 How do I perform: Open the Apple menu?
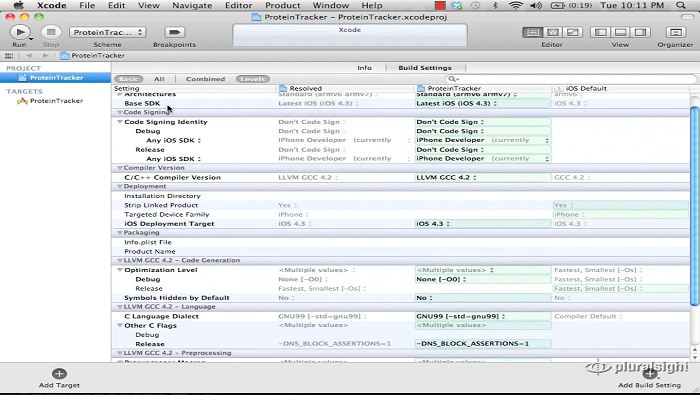point(18,5)
